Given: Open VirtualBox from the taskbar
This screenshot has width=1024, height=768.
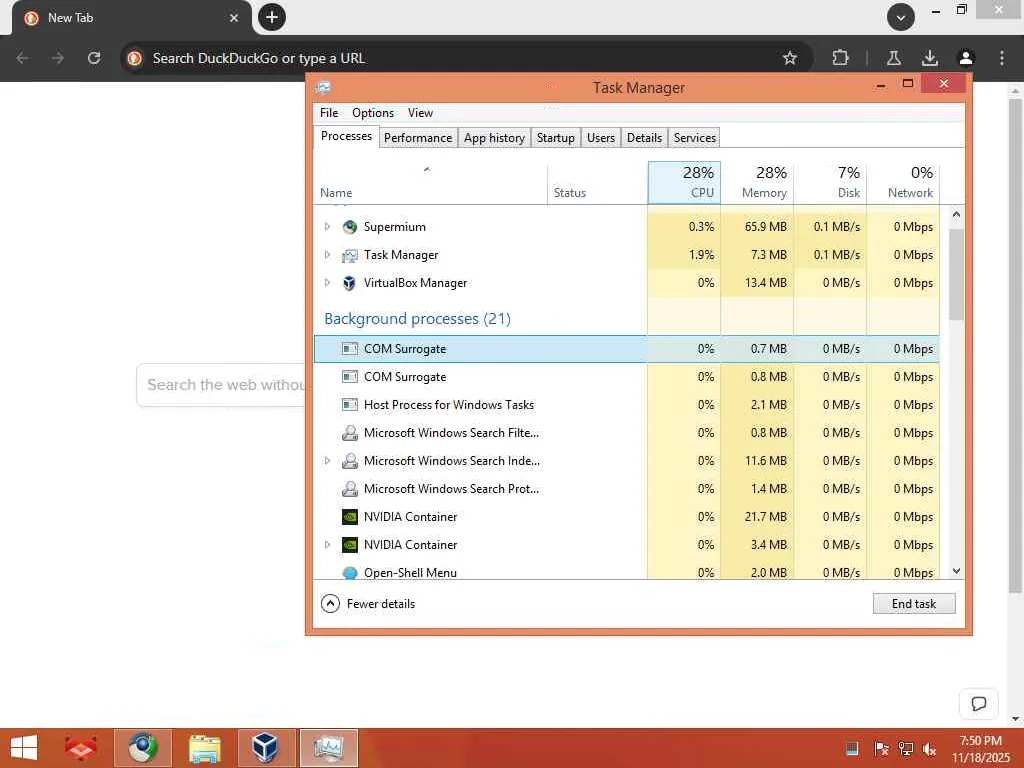Looking at the screenshot, I should click(266, 748).
